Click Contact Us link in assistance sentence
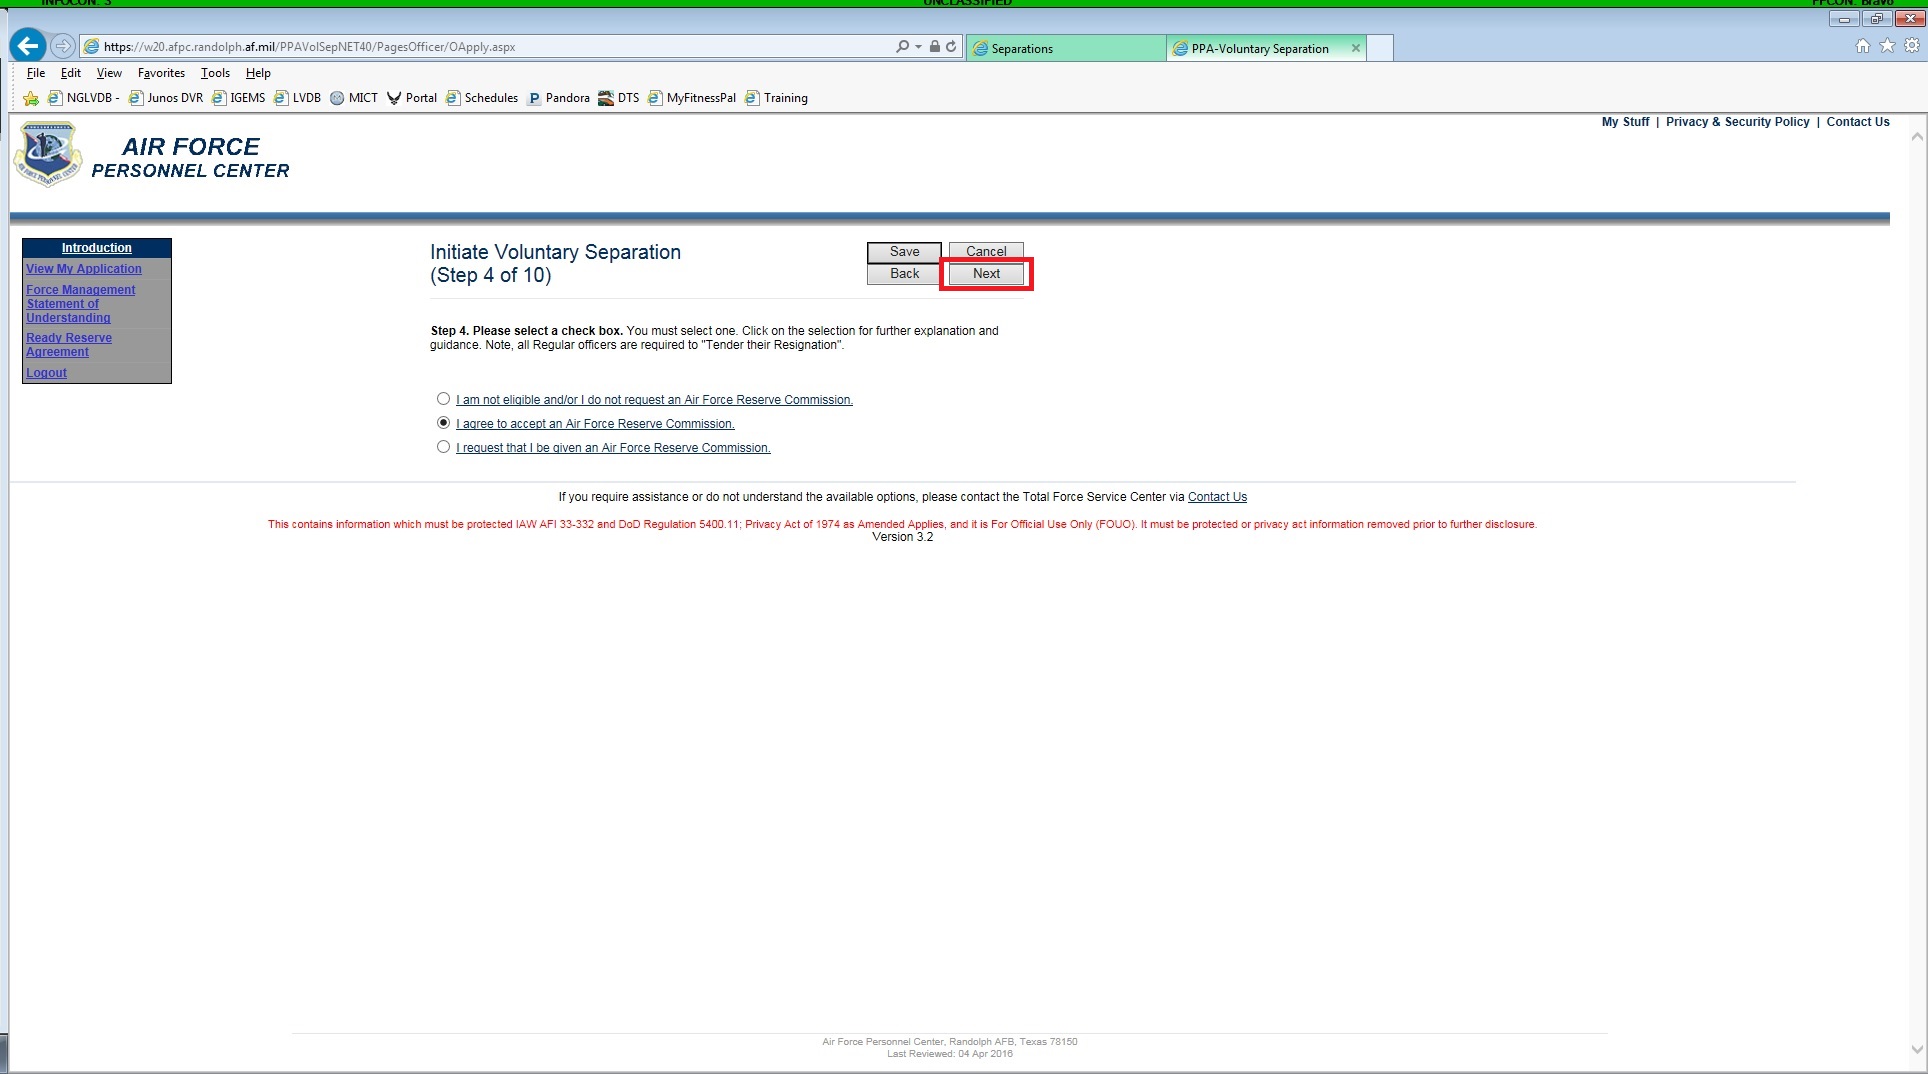 coord(1217,497)
